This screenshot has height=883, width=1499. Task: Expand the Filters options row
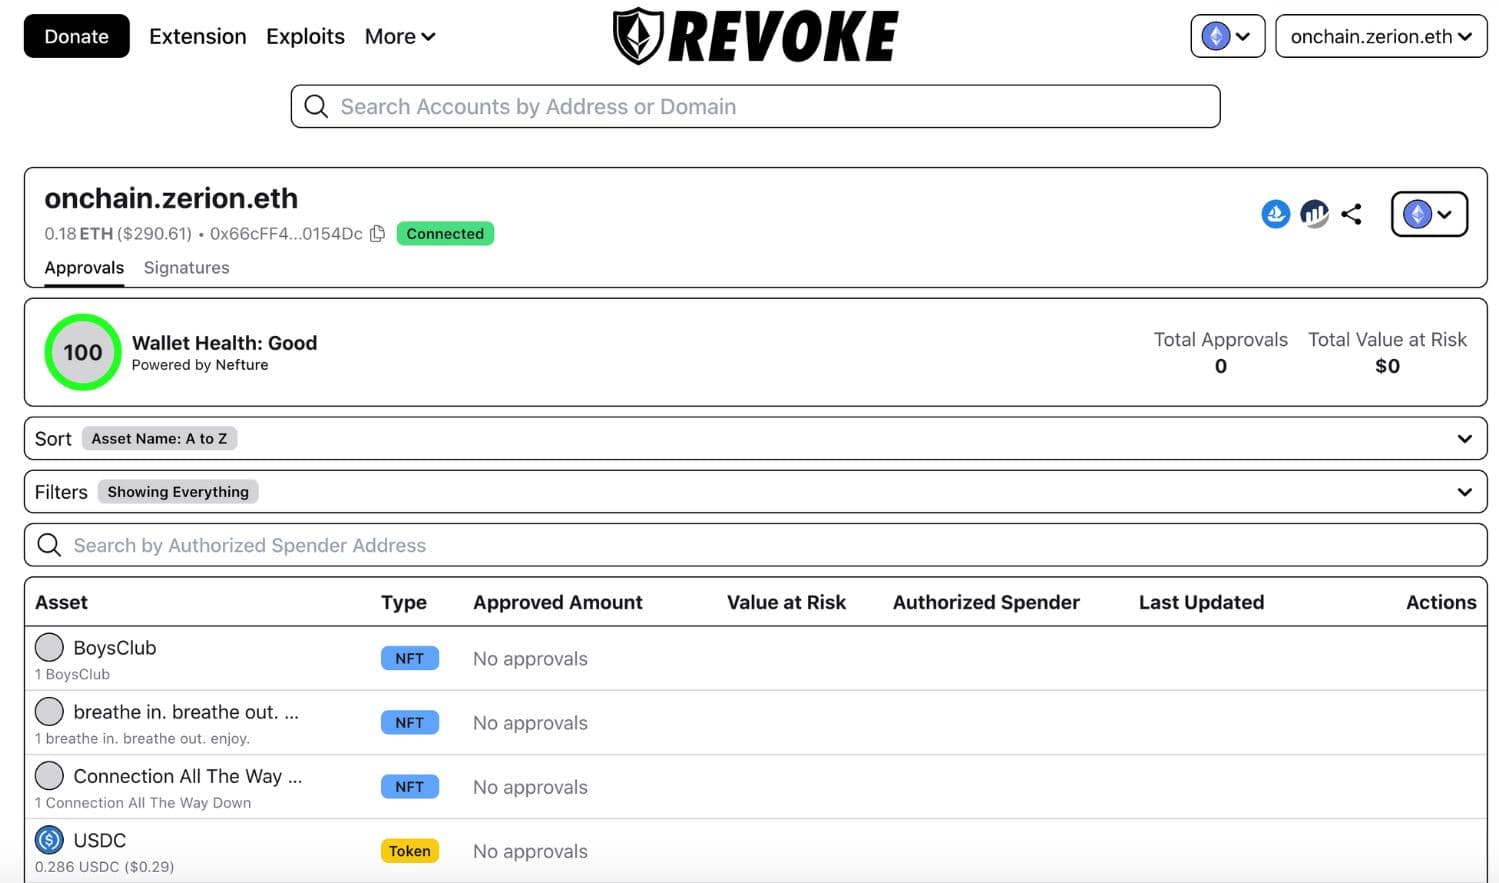click(755, 492)
